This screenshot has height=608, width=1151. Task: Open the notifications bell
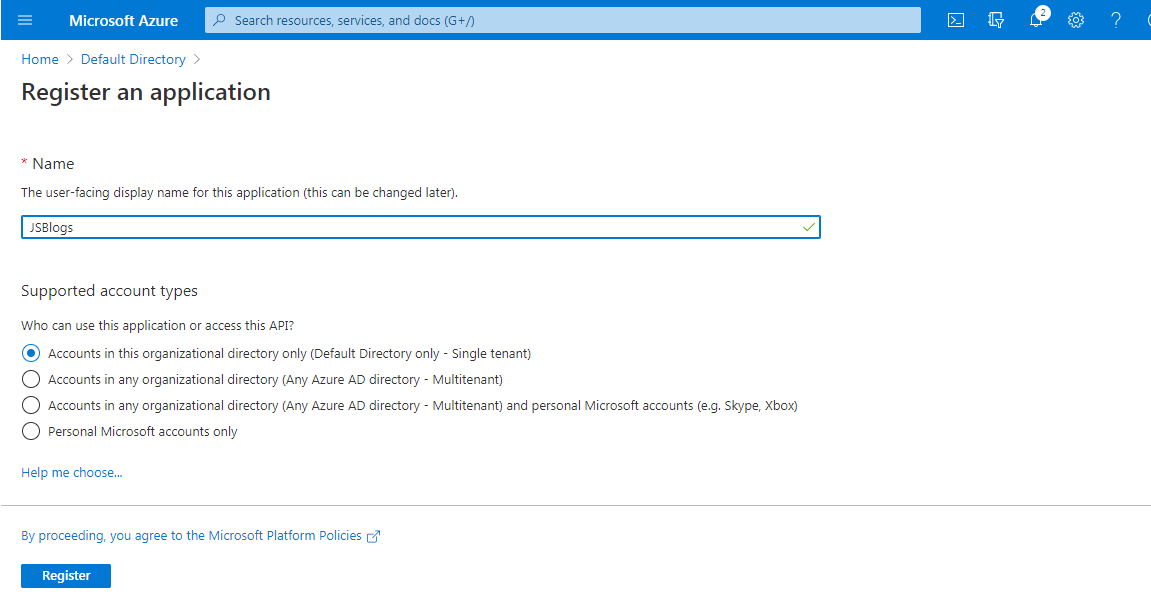pos(1037,20)
